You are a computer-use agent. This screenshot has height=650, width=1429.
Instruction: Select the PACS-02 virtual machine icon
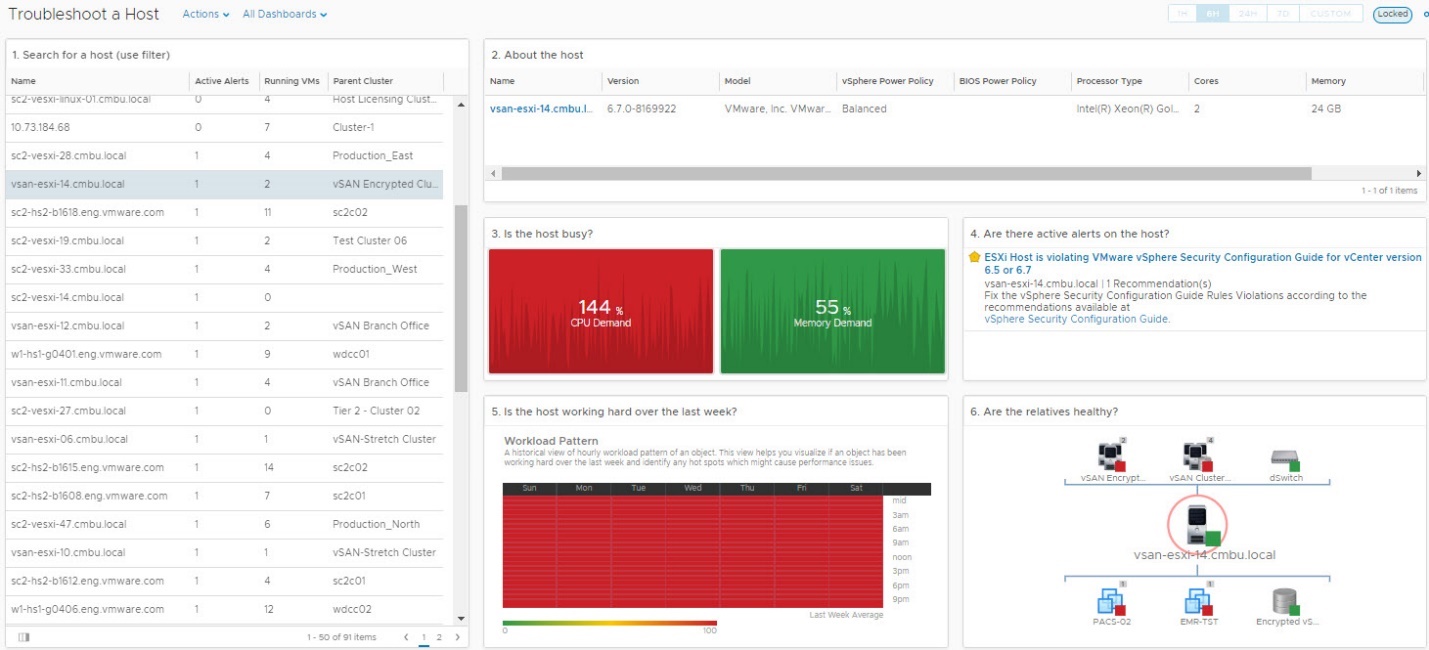[x=1111, y=601]
